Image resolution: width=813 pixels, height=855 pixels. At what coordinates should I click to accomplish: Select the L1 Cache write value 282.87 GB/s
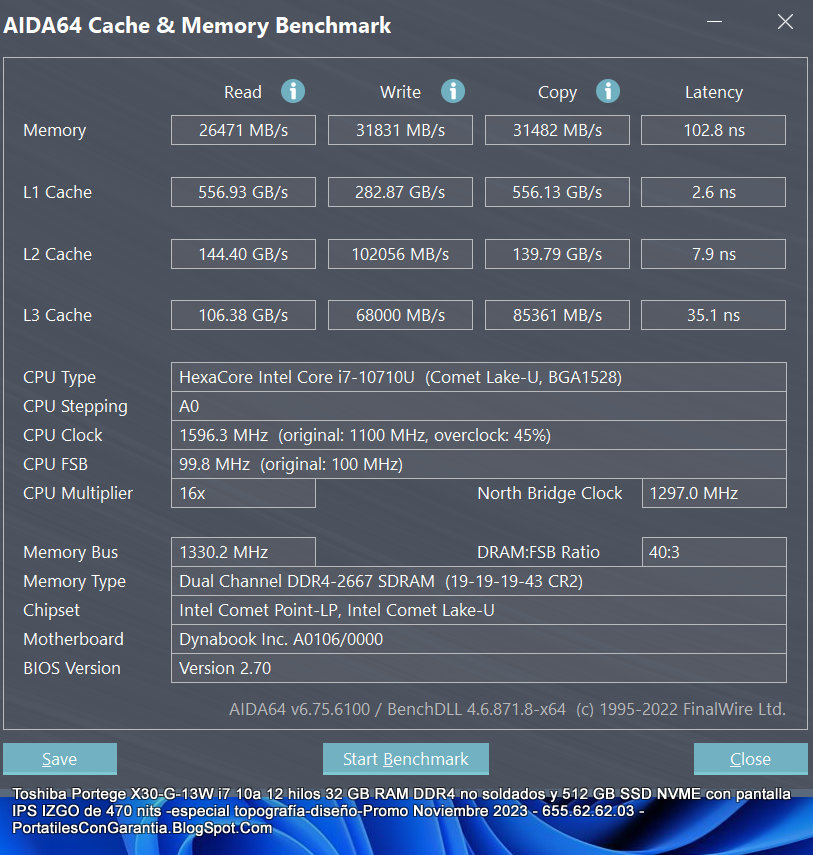click(x=400, y=192)
